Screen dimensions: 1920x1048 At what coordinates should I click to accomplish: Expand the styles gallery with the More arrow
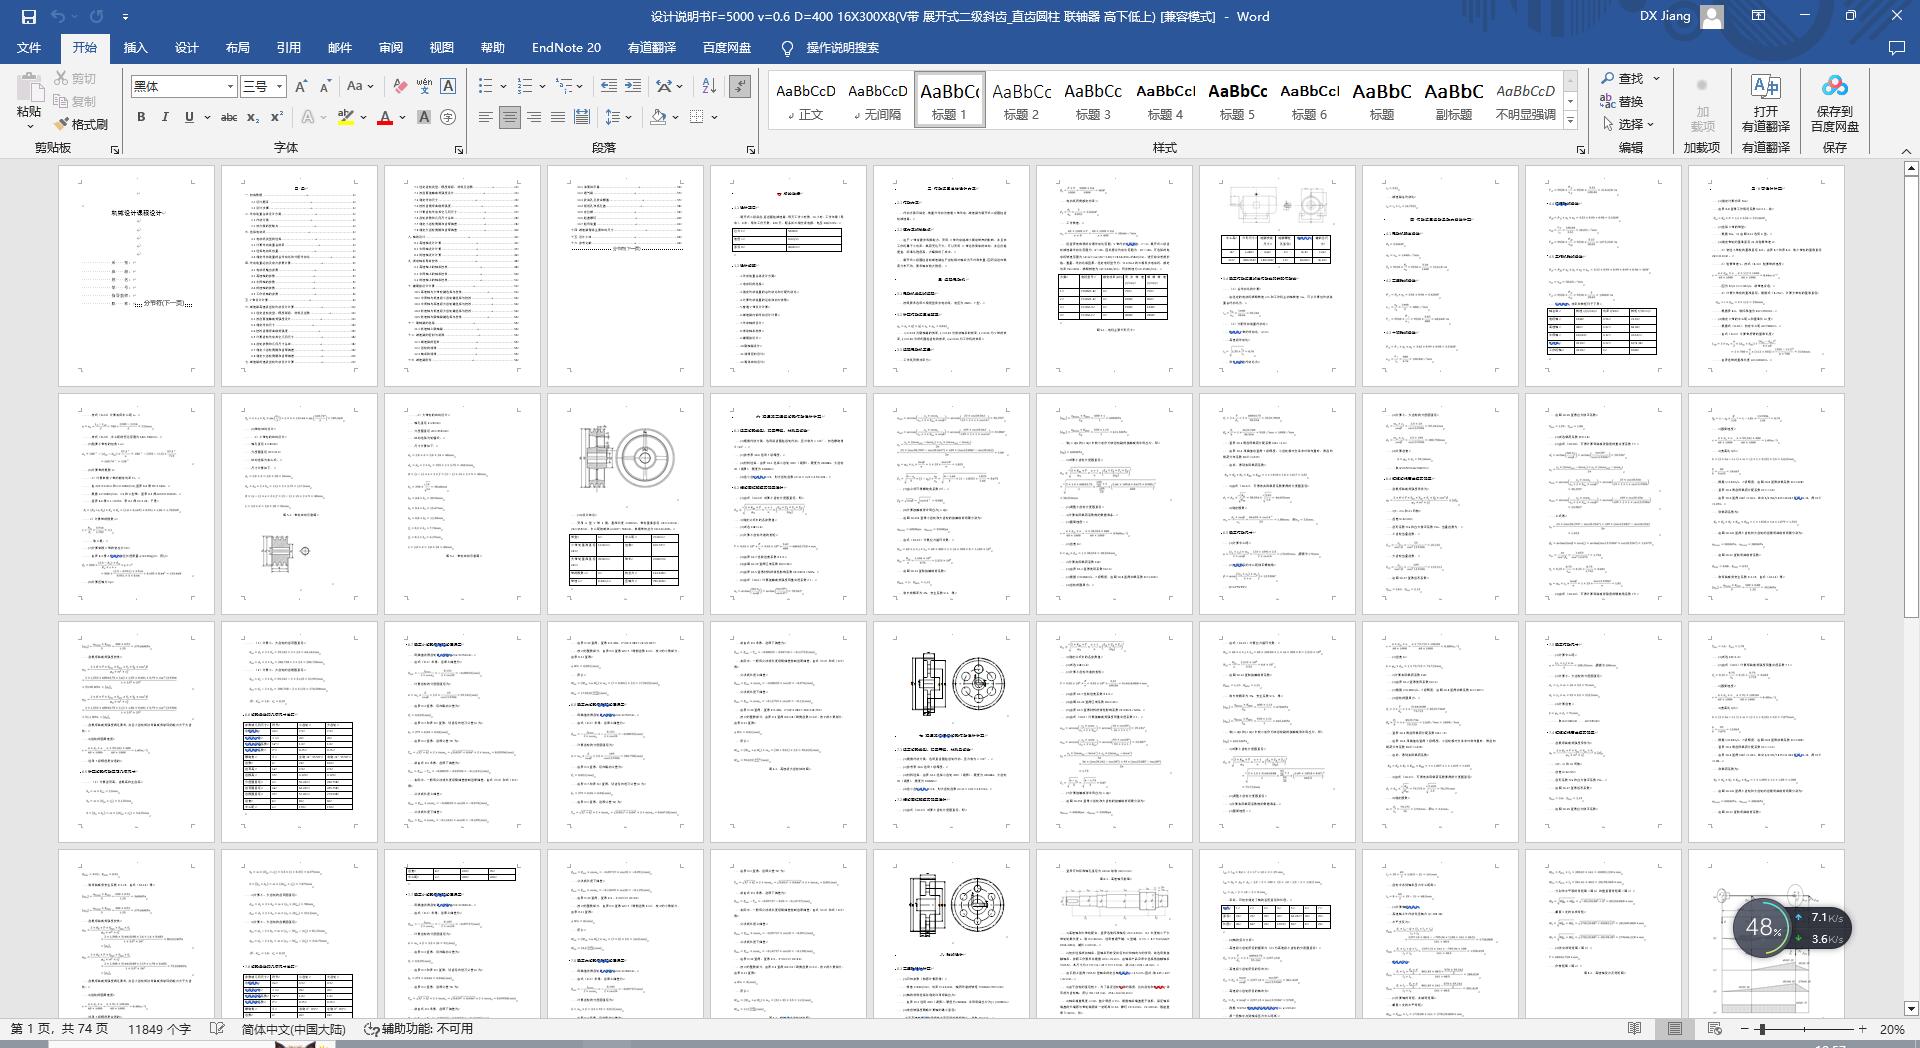1570,121
